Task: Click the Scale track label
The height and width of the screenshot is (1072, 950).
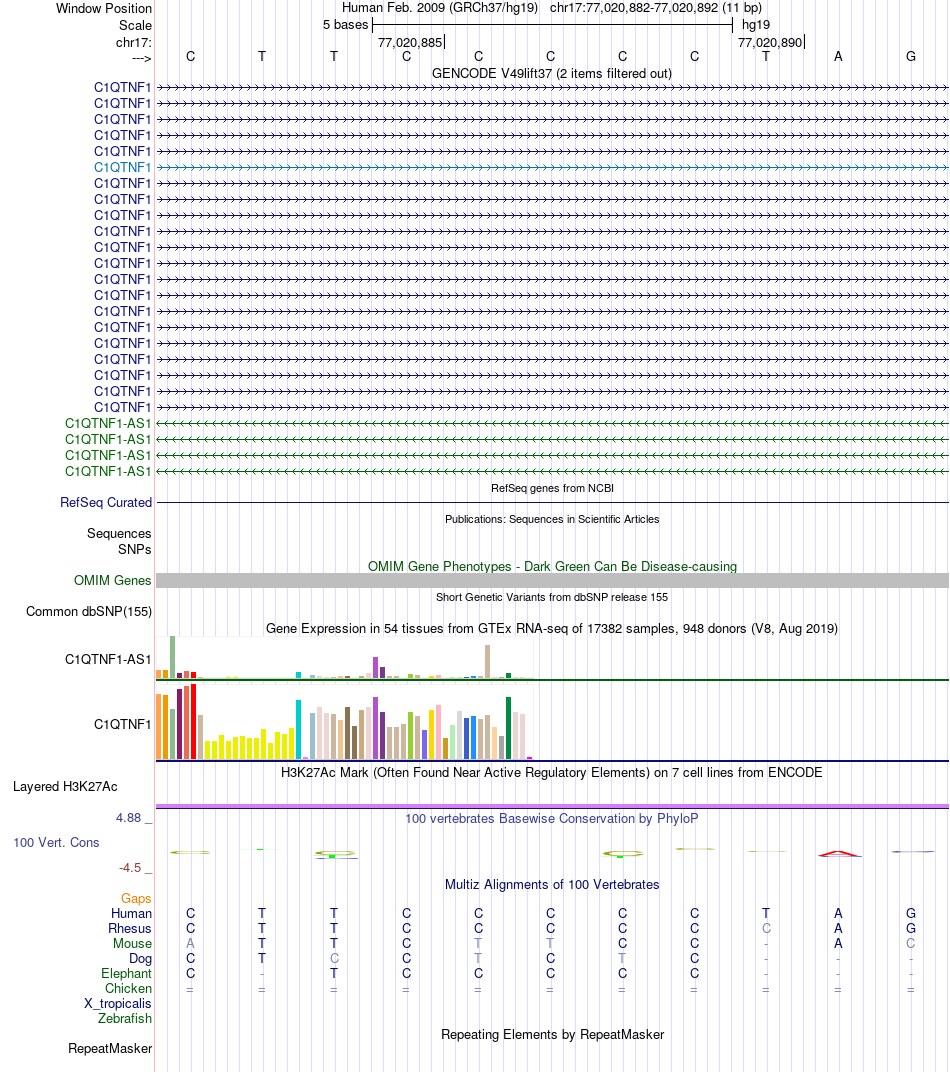Action: pyautogui.click(x=135, y=25)
